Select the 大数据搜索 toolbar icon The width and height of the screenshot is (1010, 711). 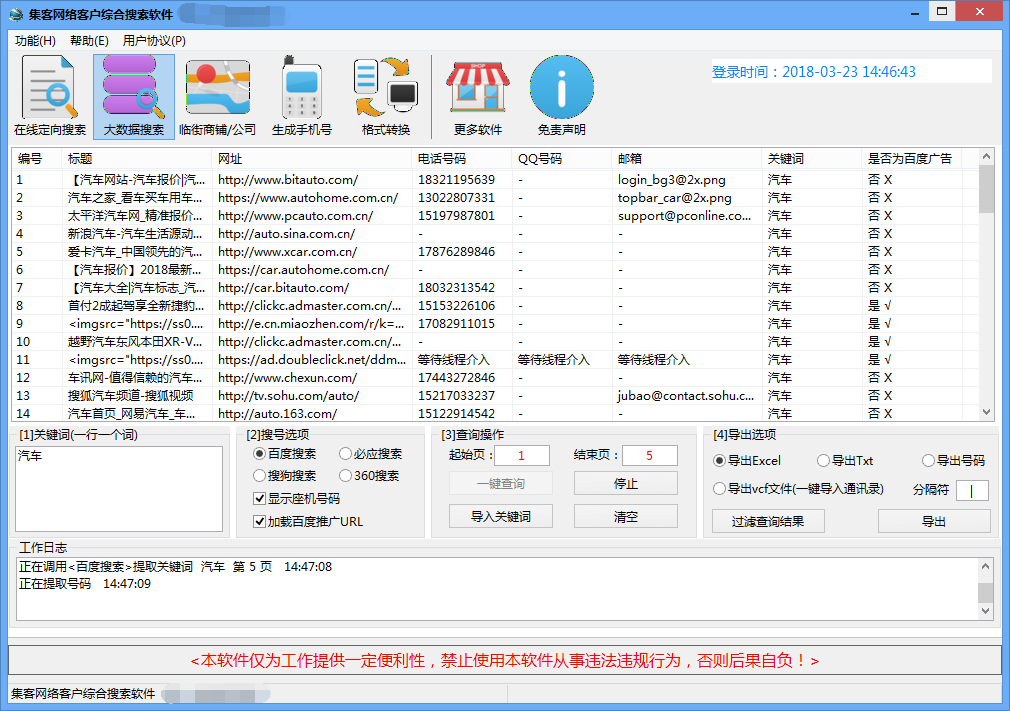(134, 96)
